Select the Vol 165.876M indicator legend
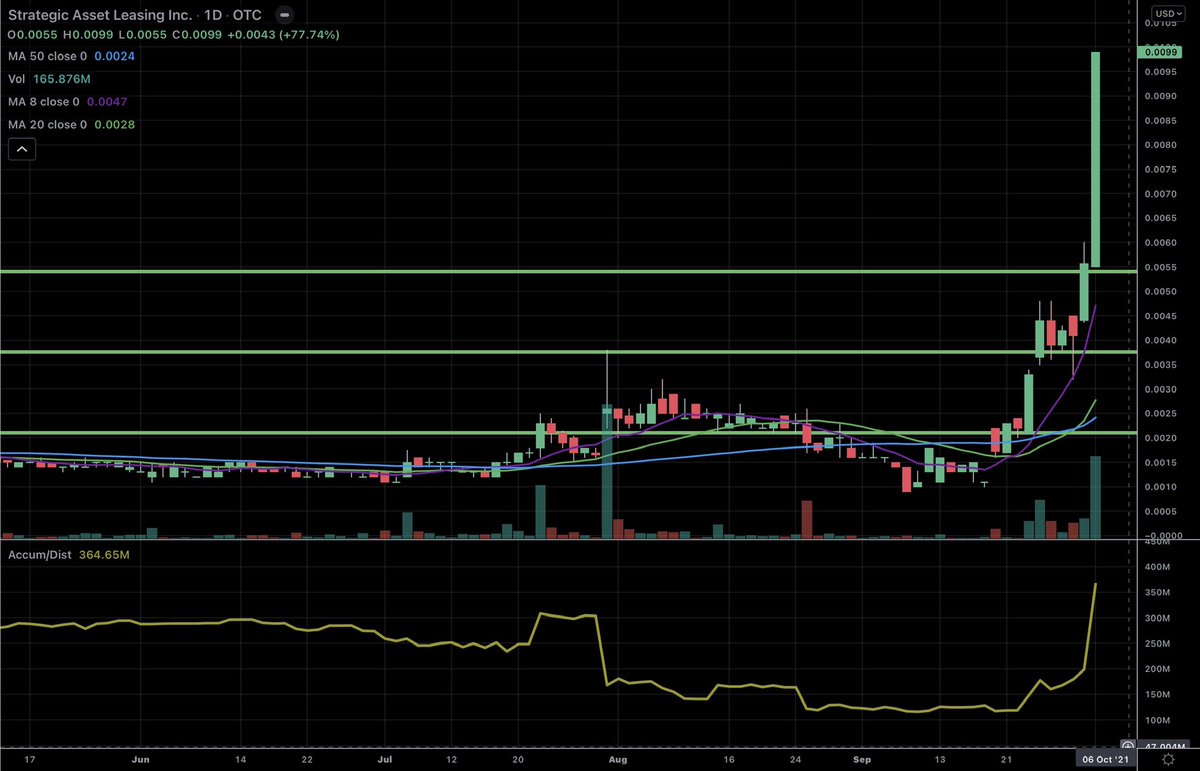 [49, 80]
